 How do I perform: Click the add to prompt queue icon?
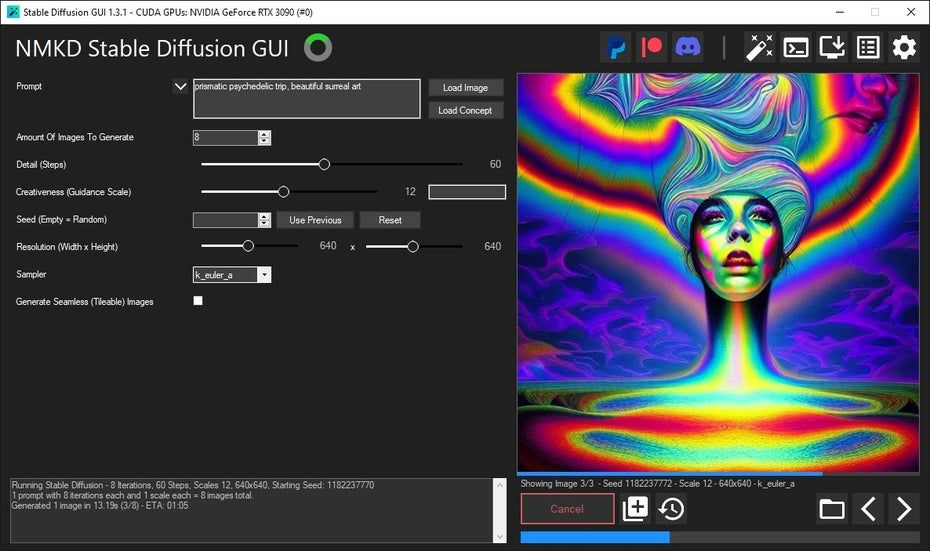tap(635, 509)
